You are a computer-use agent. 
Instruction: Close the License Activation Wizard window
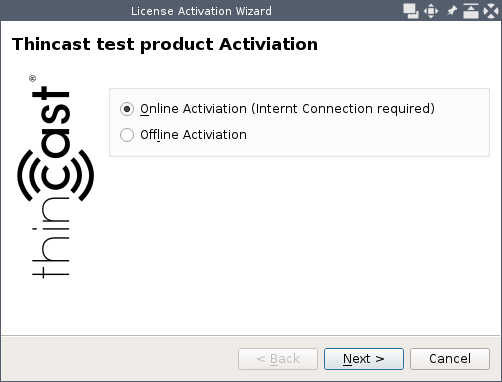coord(491,11)
